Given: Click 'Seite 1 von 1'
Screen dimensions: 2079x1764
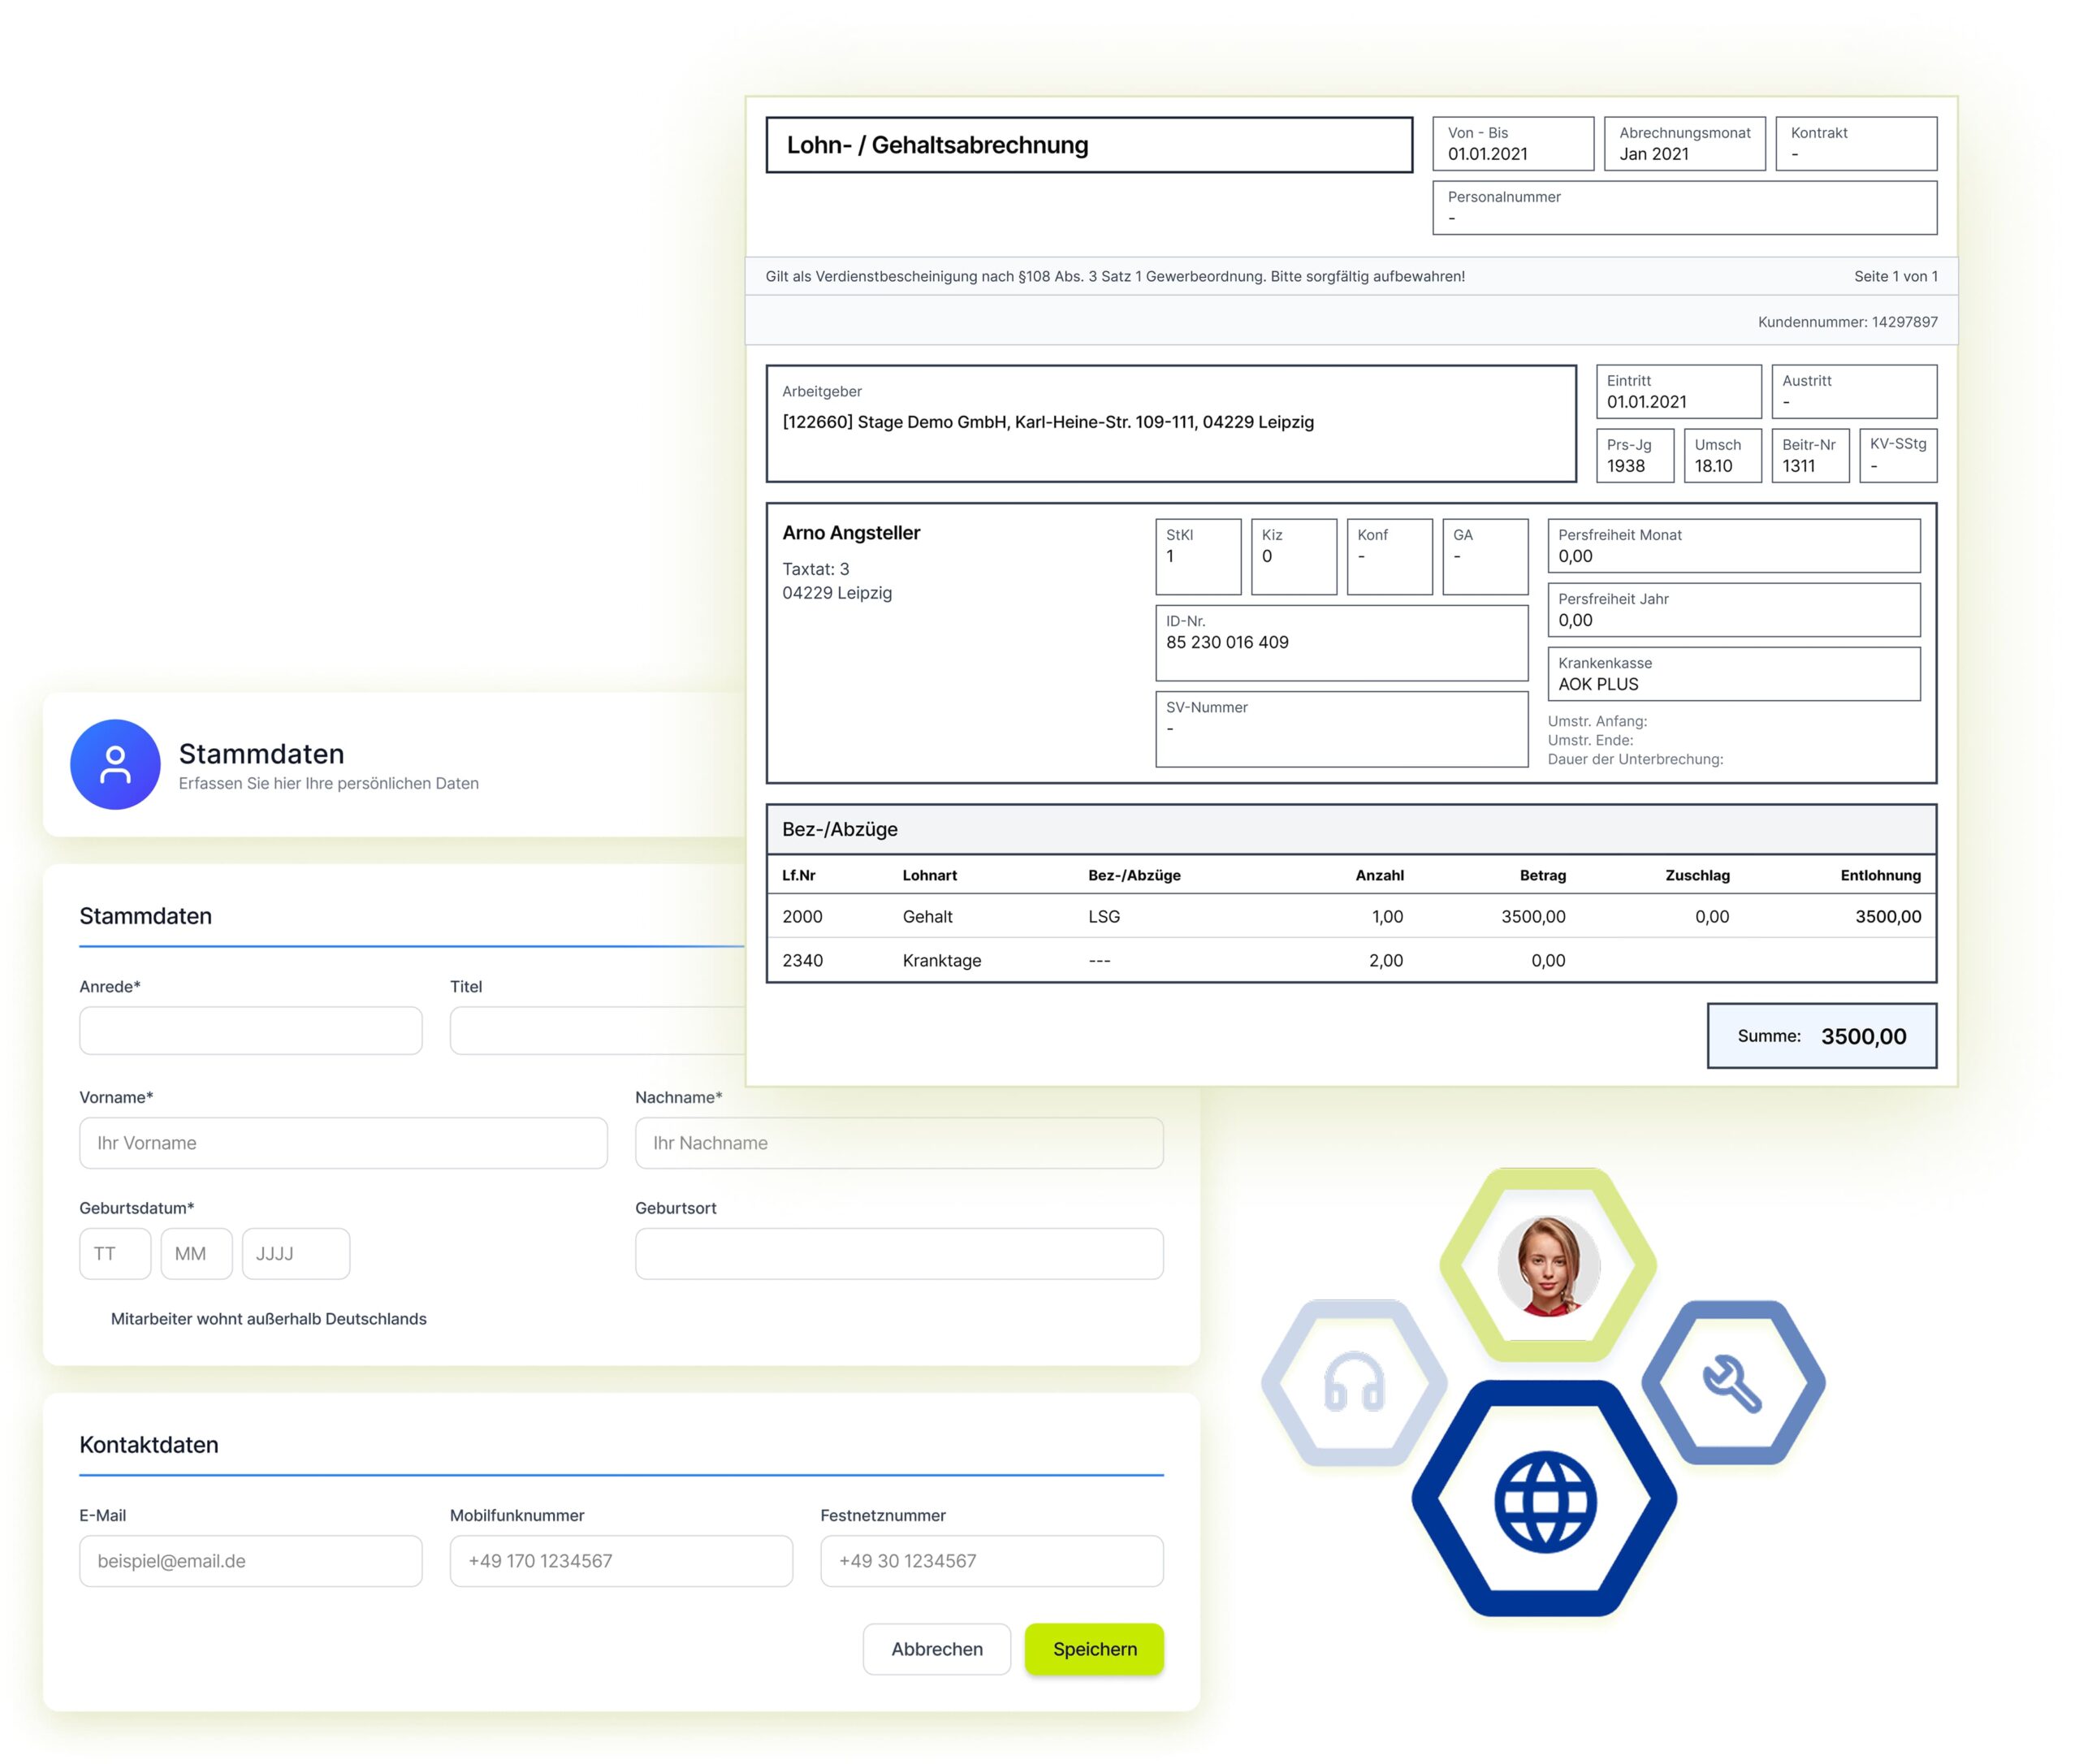Looking at the screenshot, I should (x=1896, y=277).
